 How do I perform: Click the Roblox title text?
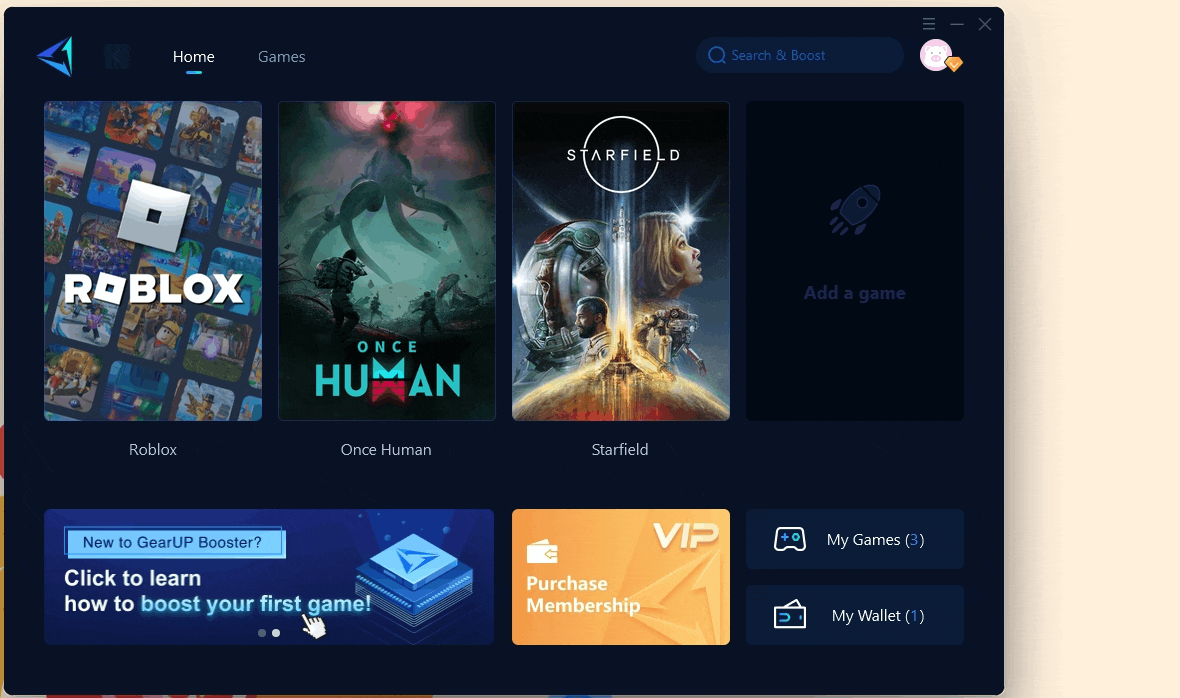click(153, 450)
